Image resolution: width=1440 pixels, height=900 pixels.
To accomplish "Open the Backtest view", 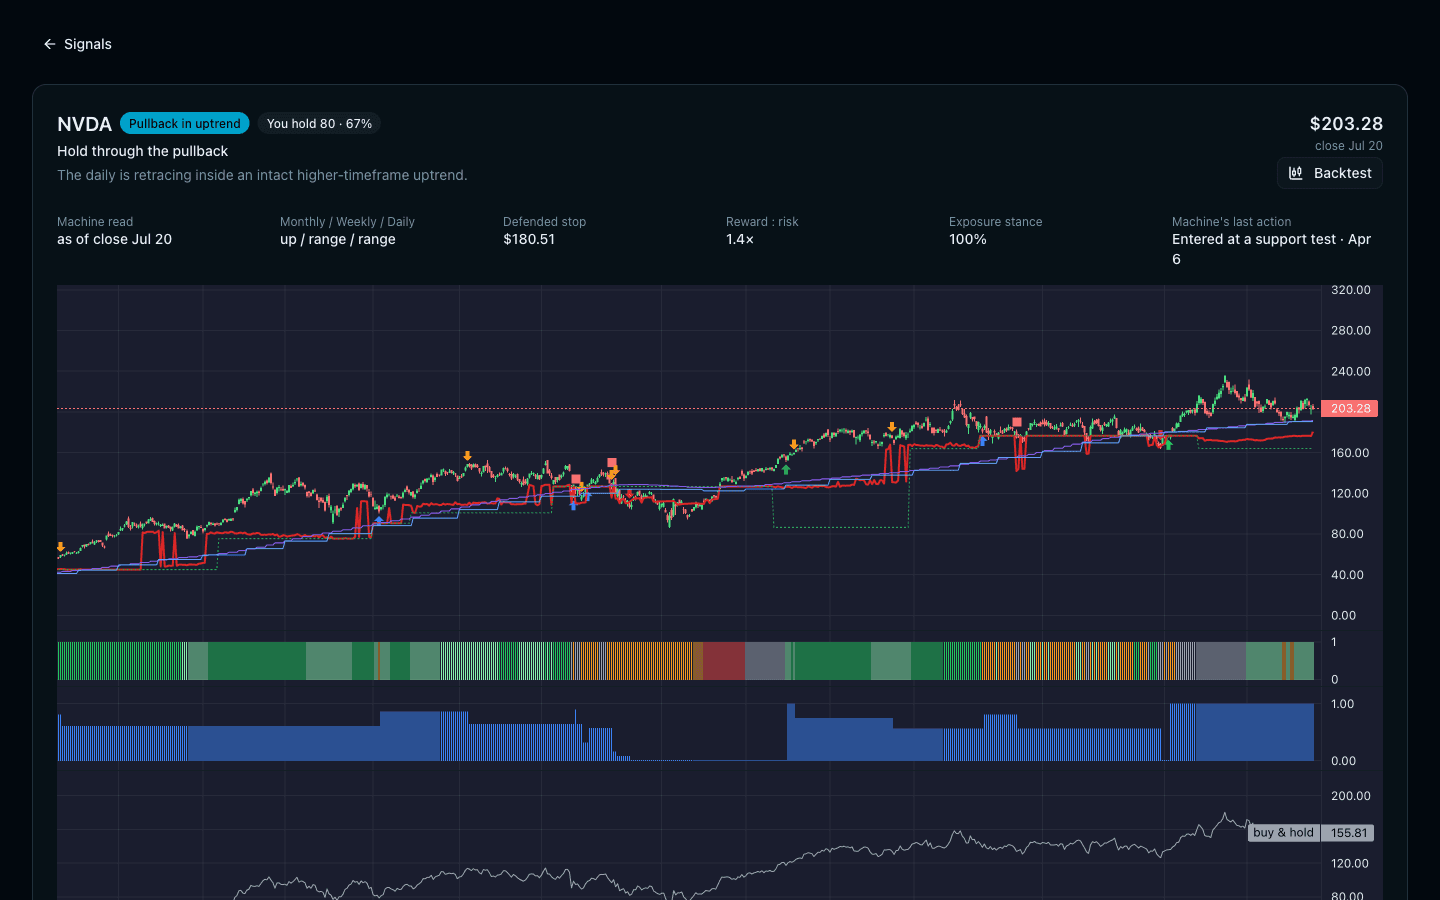I will coord(1330,173).
